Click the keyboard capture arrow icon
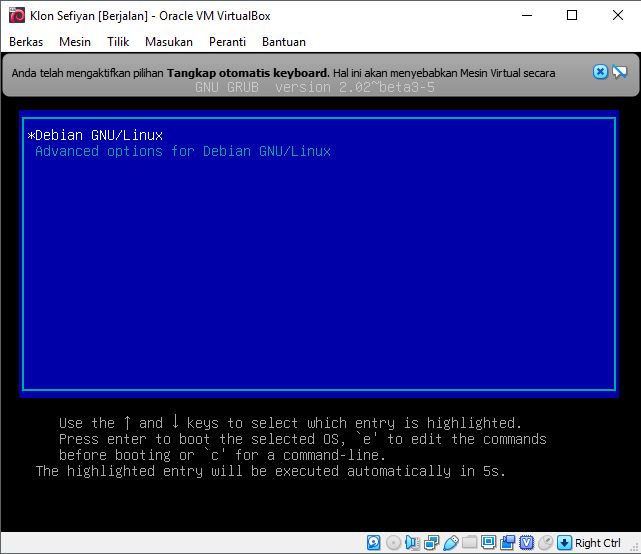Screen dimensions: 641x554 point(565,543)
